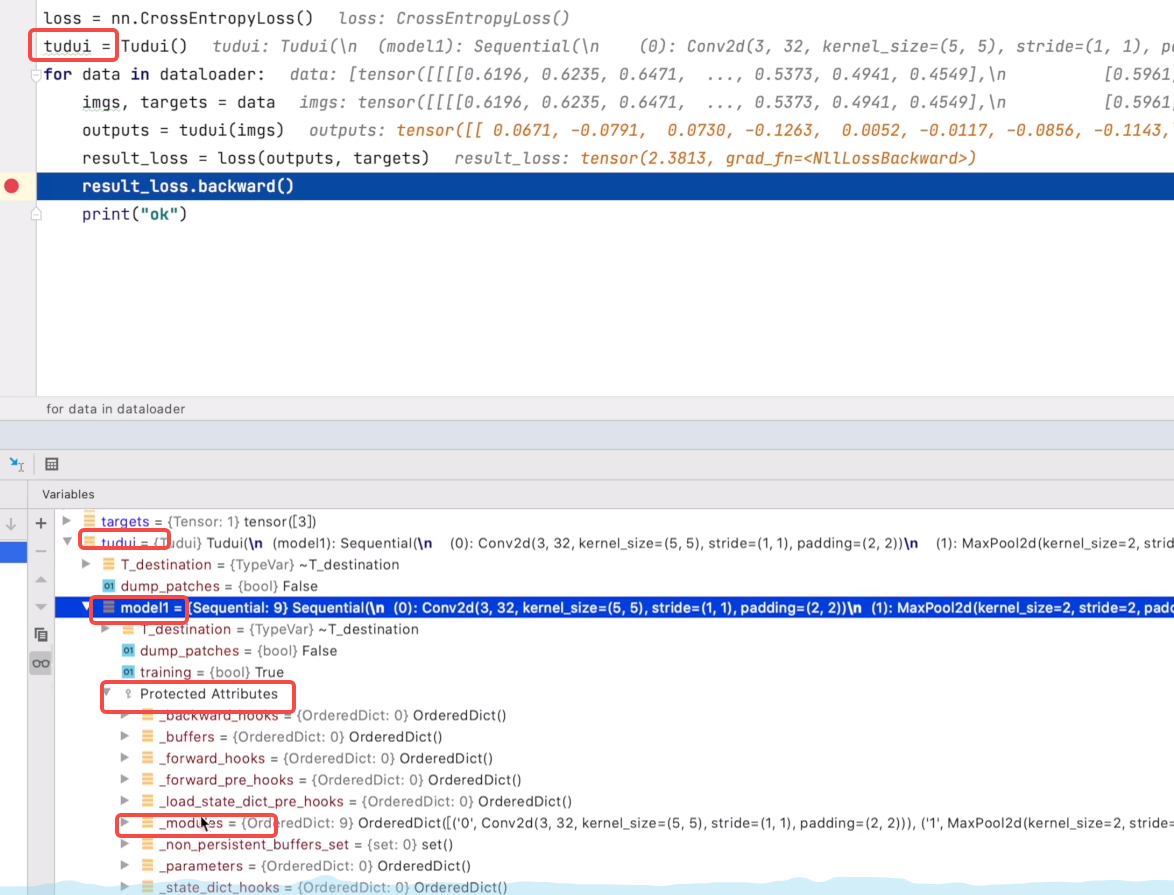Click the object icon beside _forward_hooks
Image resolution: width=1174 pixels, height=895 pixels.
(147, 758)
